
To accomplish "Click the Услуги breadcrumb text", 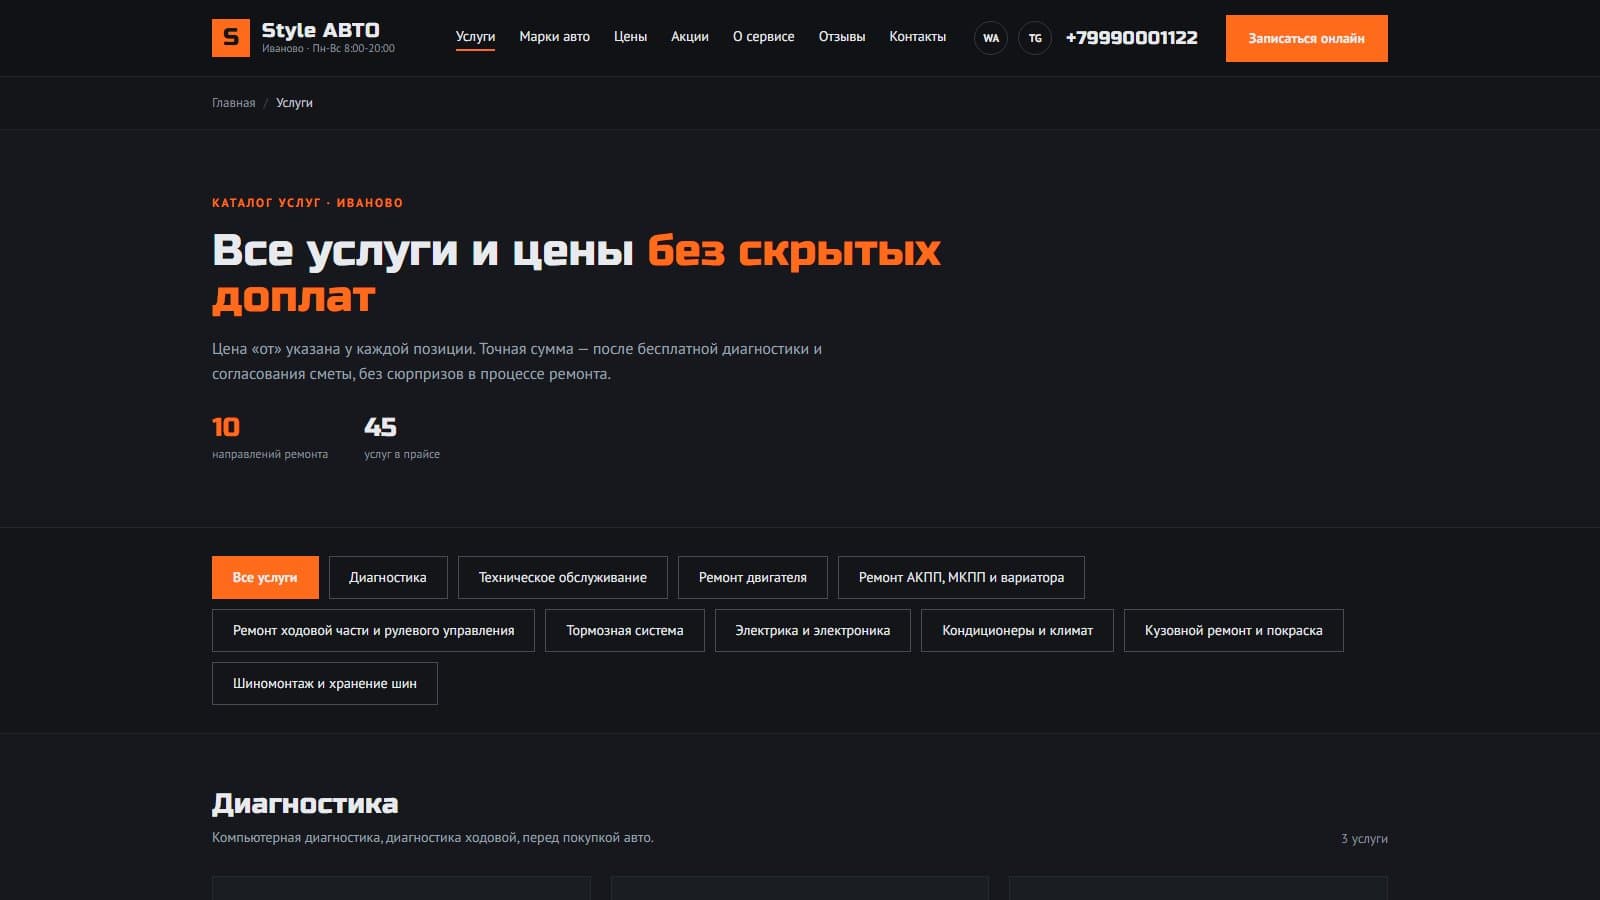I will [294, 103].
